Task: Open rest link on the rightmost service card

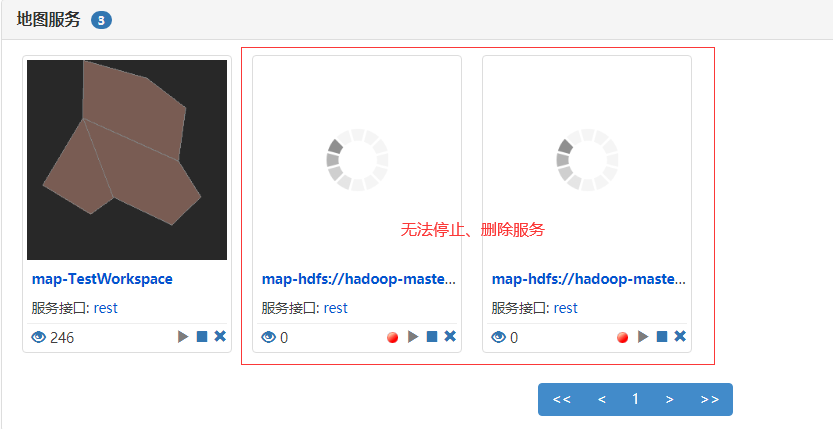Action: pyautogui.click(x=565, y=308)
